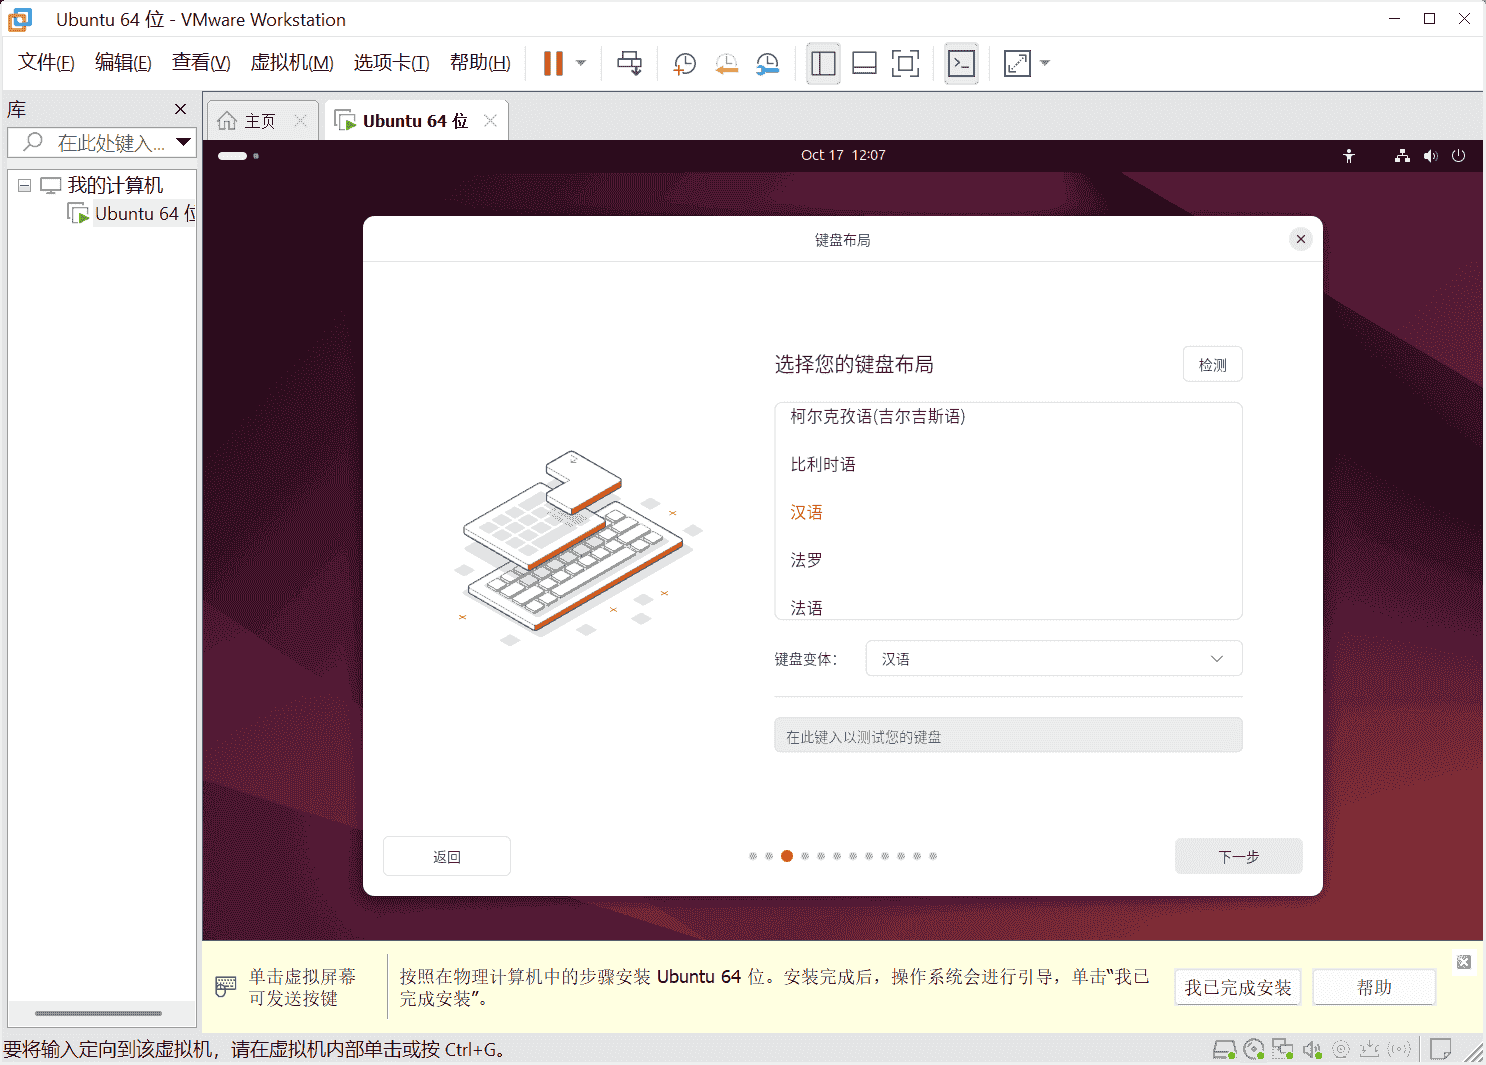
Task: Open the 键盘变体 dropdown
Action: (x=1054, y=659)
